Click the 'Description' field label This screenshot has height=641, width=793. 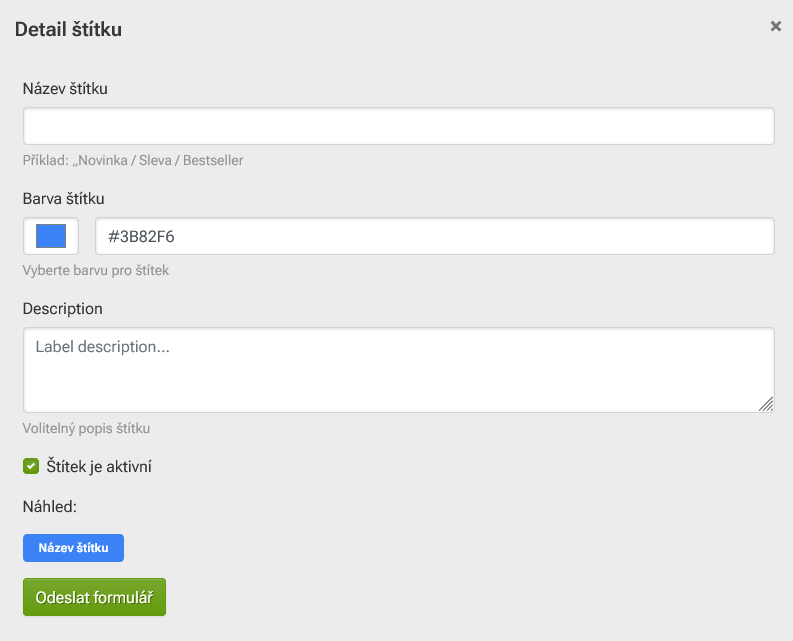pyautogui.click(x=62, y=308)
